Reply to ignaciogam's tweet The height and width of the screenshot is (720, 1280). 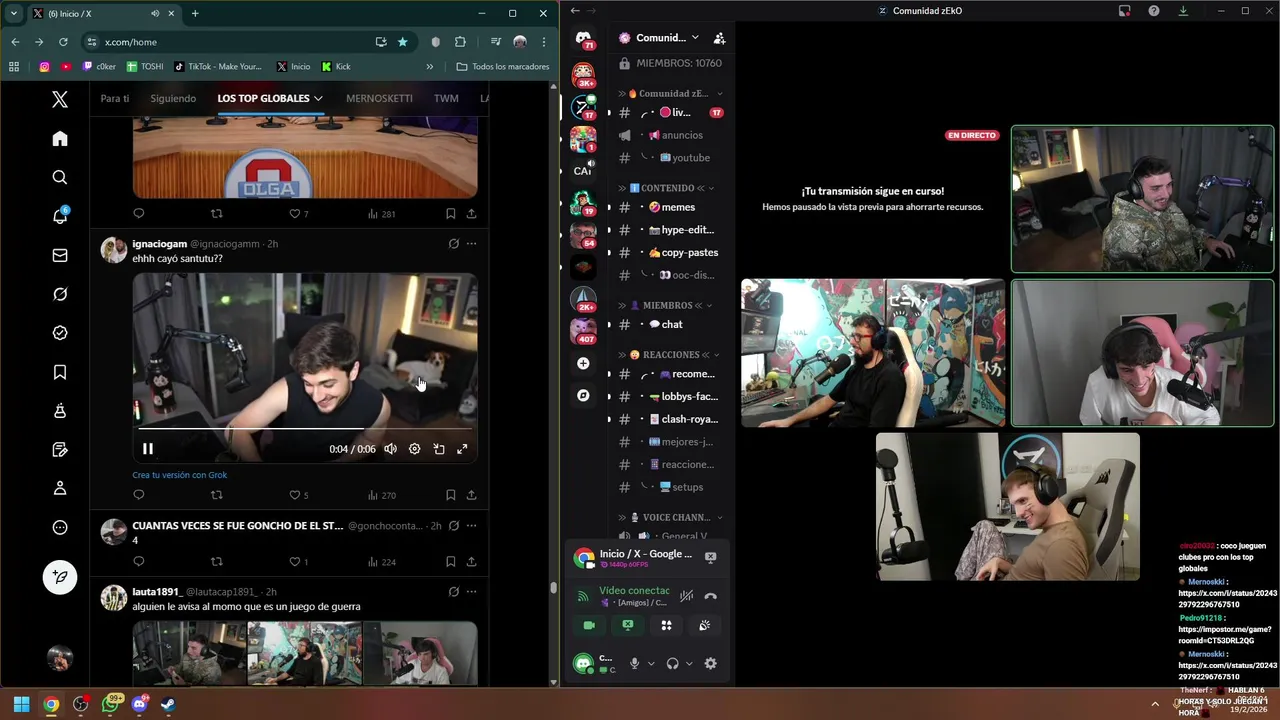coord(139,495)
